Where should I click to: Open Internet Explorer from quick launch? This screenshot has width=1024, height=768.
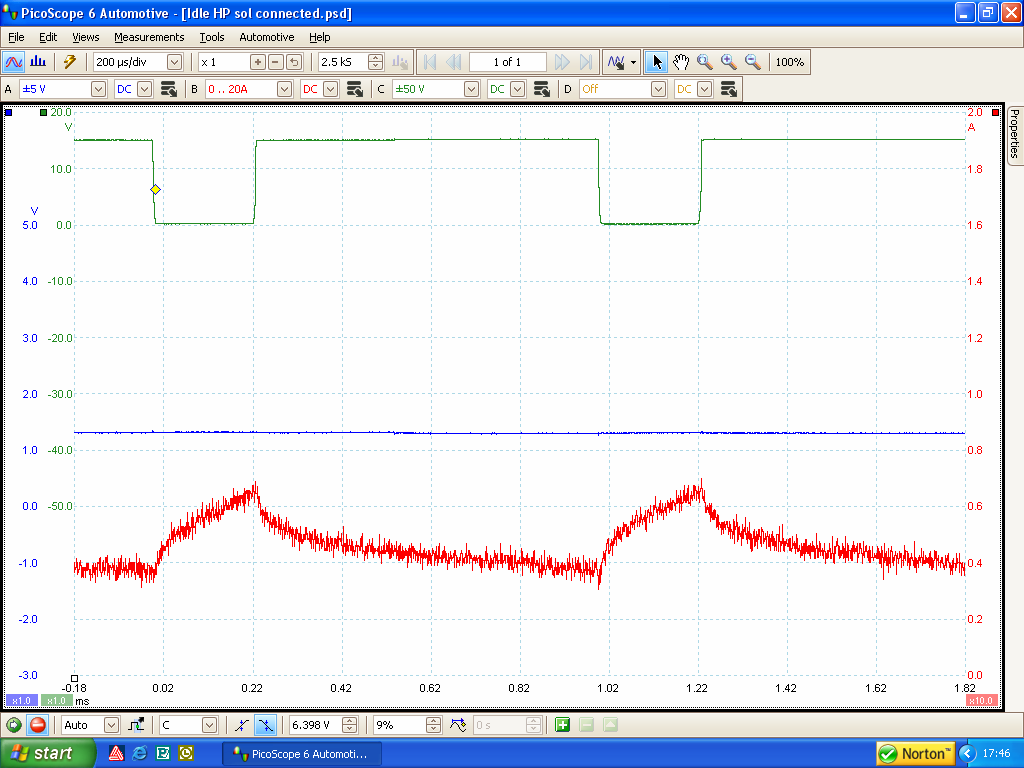pyautogui.click(x=139, y=754)
